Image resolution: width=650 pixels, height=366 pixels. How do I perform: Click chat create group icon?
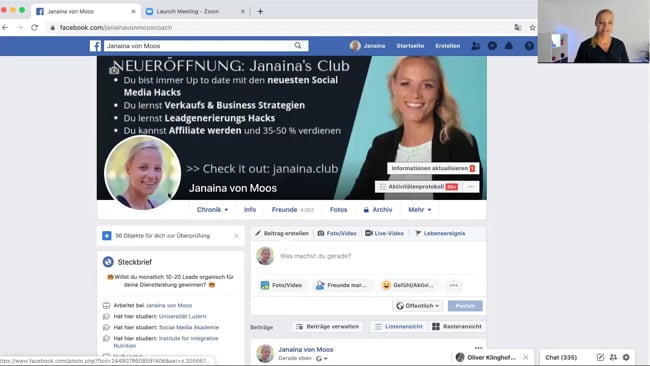point(613,357)
